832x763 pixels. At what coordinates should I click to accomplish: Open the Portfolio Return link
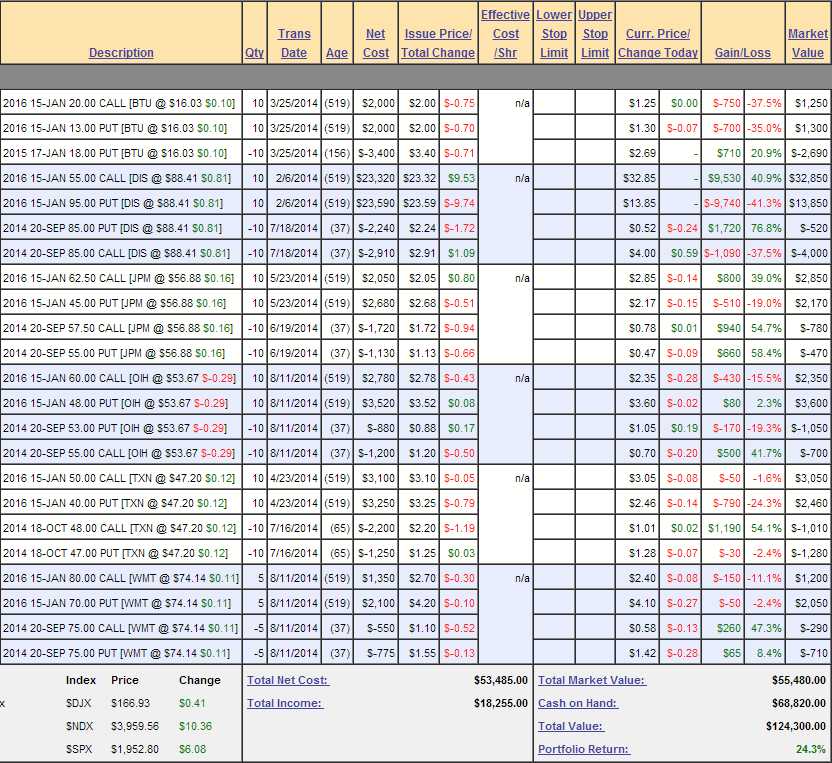click(584, 749)
